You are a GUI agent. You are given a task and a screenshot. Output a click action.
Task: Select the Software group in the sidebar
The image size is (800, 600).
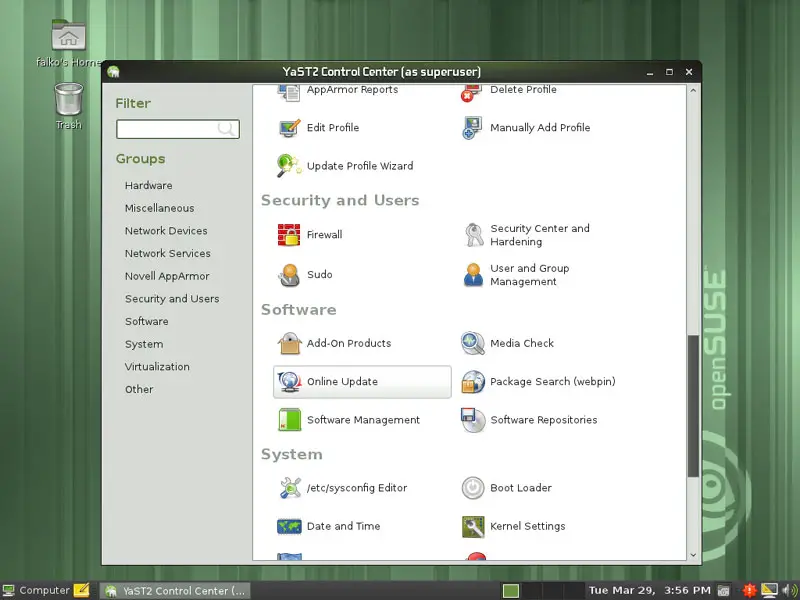pos(147,321)
